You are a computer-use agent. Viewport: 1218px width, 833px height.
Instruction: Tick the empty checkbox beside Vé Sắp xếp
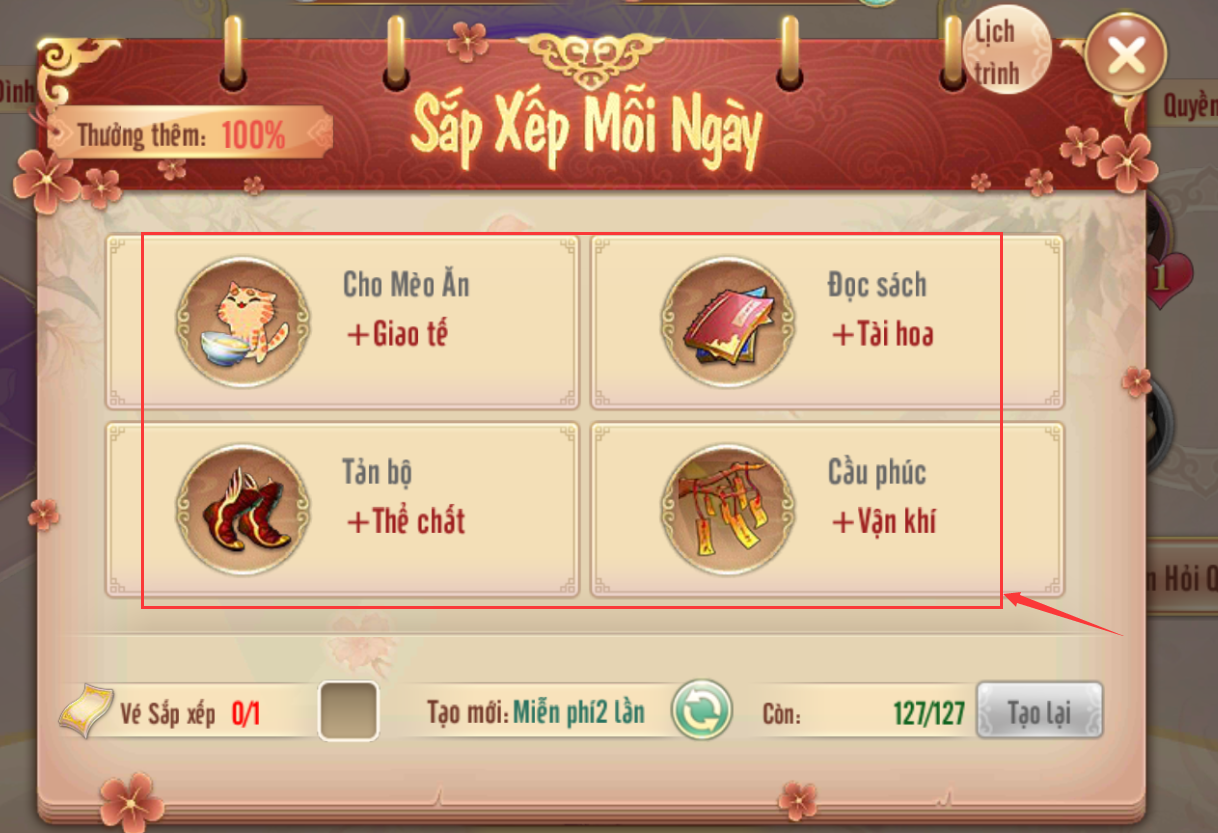coord(348,711)
